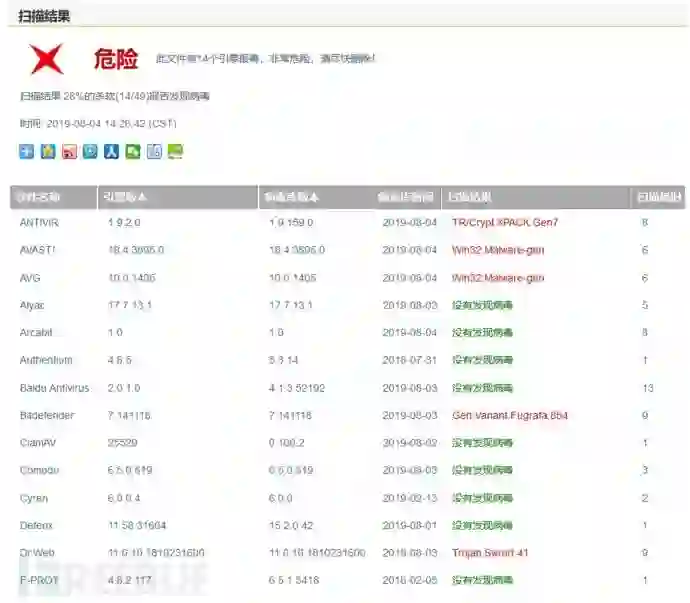
Task: Click the Alyac no-virus-found result
Action: pyautogui.click(x=482, y=305)
